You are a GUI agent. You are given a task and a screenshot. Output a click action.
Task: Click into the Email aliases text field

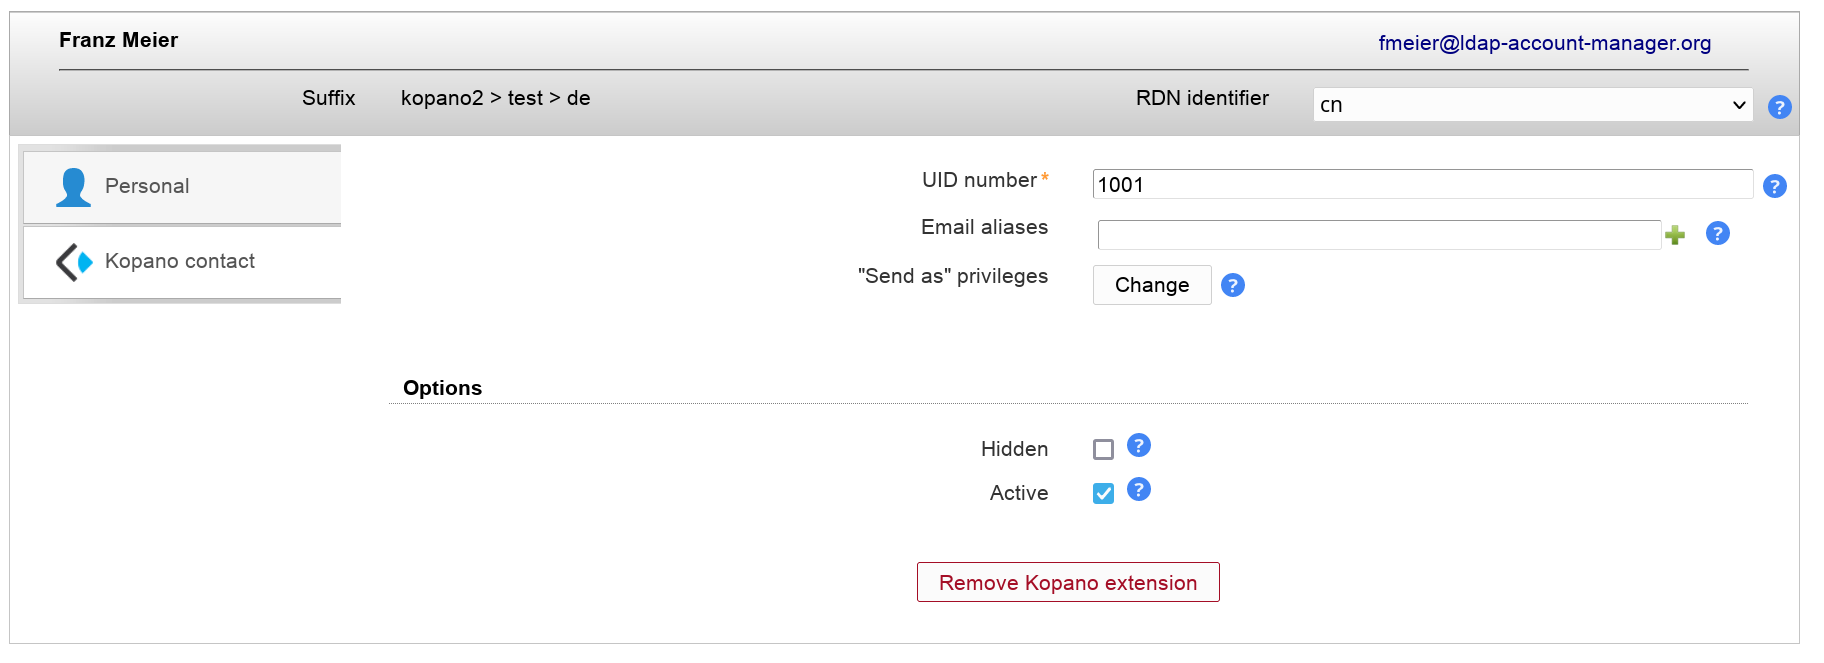1378,235
